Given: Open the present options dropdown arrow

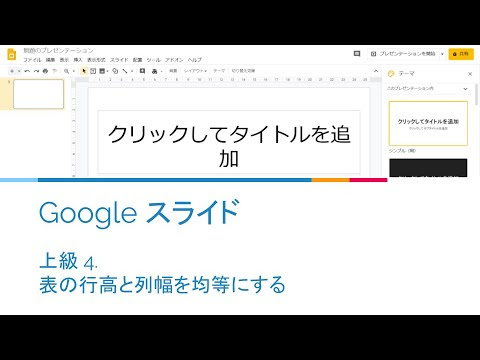Looking at the screenshot, I should coord(442,54).
